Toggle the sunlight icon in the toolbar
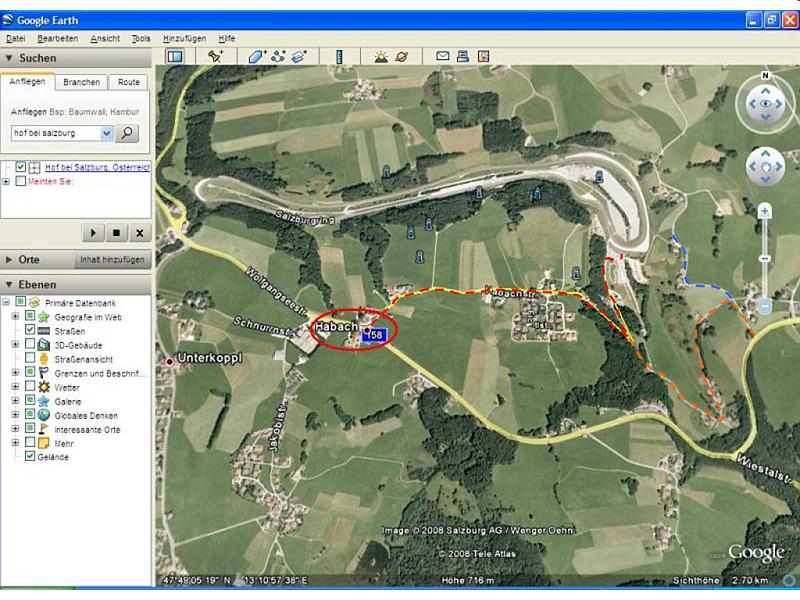This screenshot has height=600, width=800. 381,57
